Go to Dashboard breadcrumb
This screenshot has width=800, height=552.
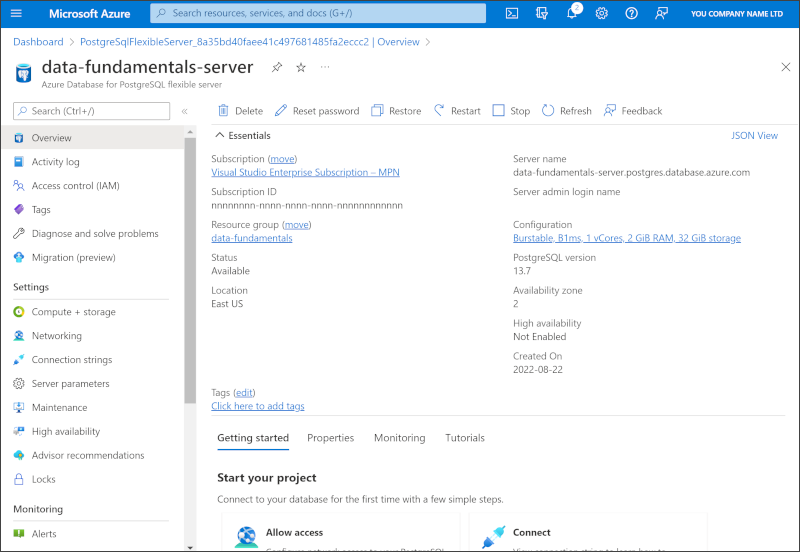[x=38, y=42]
